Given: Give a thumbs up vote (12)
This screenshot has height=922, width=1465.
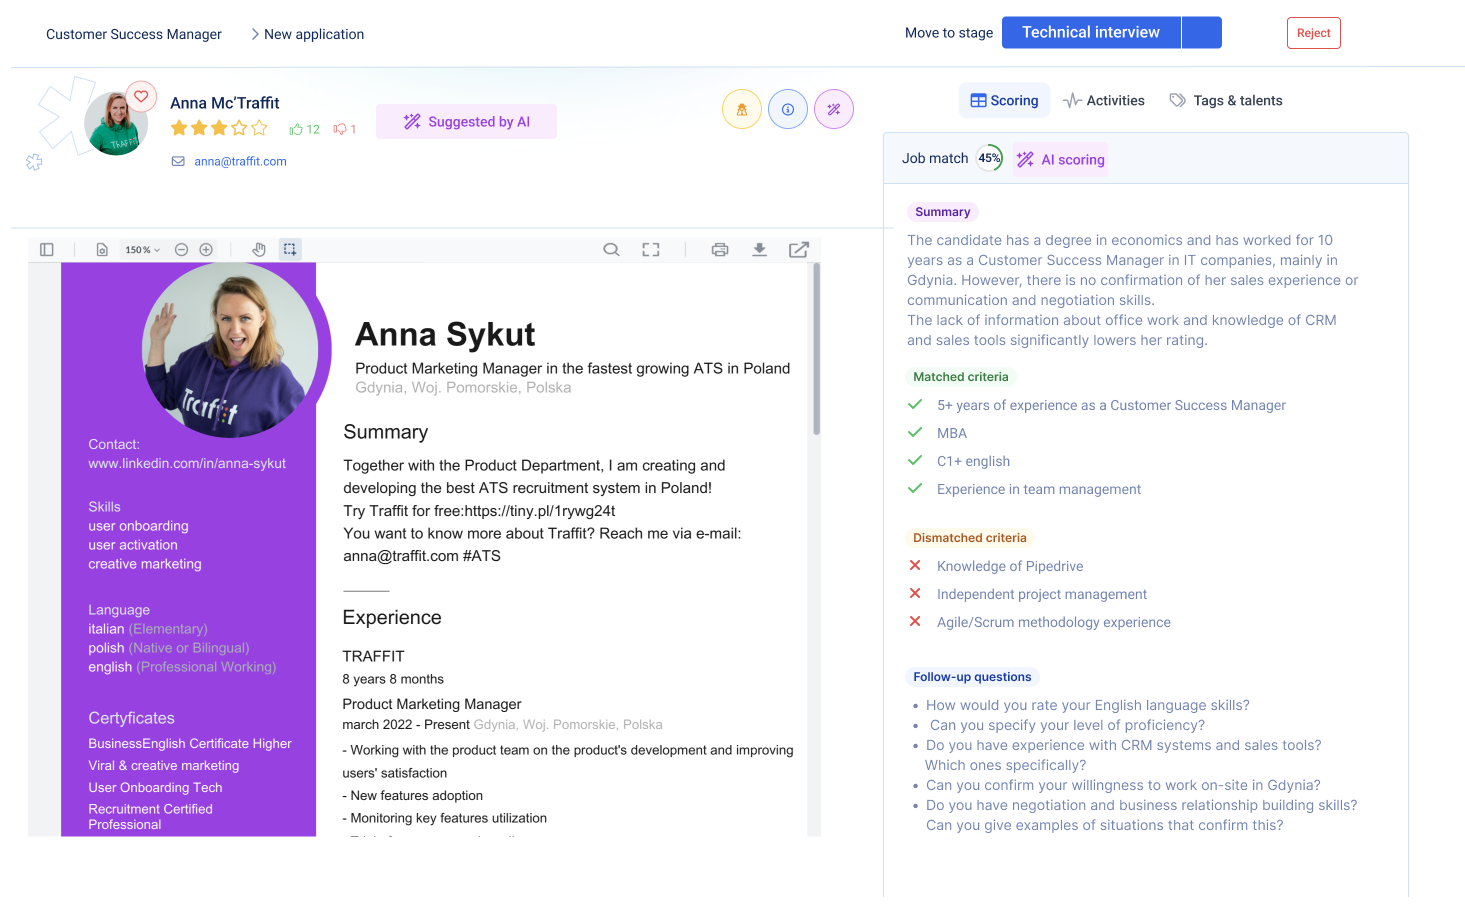Looking at the screenshot, I should tap(304, 129).
